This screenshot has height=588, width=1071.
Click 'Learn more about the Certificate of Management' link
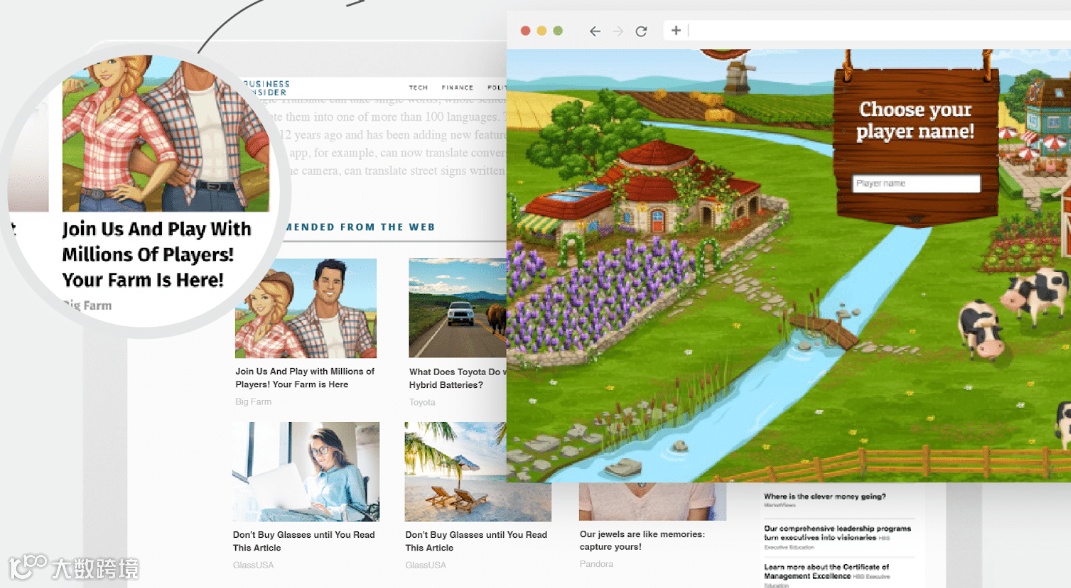point(826,572)
